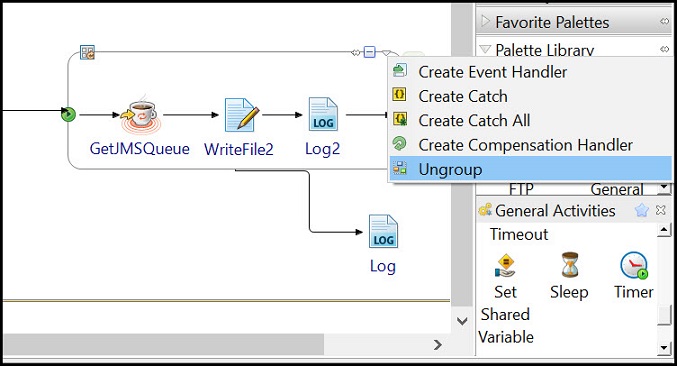Click the canvas horizontal scrollbar thumb
The width and height of the screenshot is (677, 366).
[x=163, y=344]
